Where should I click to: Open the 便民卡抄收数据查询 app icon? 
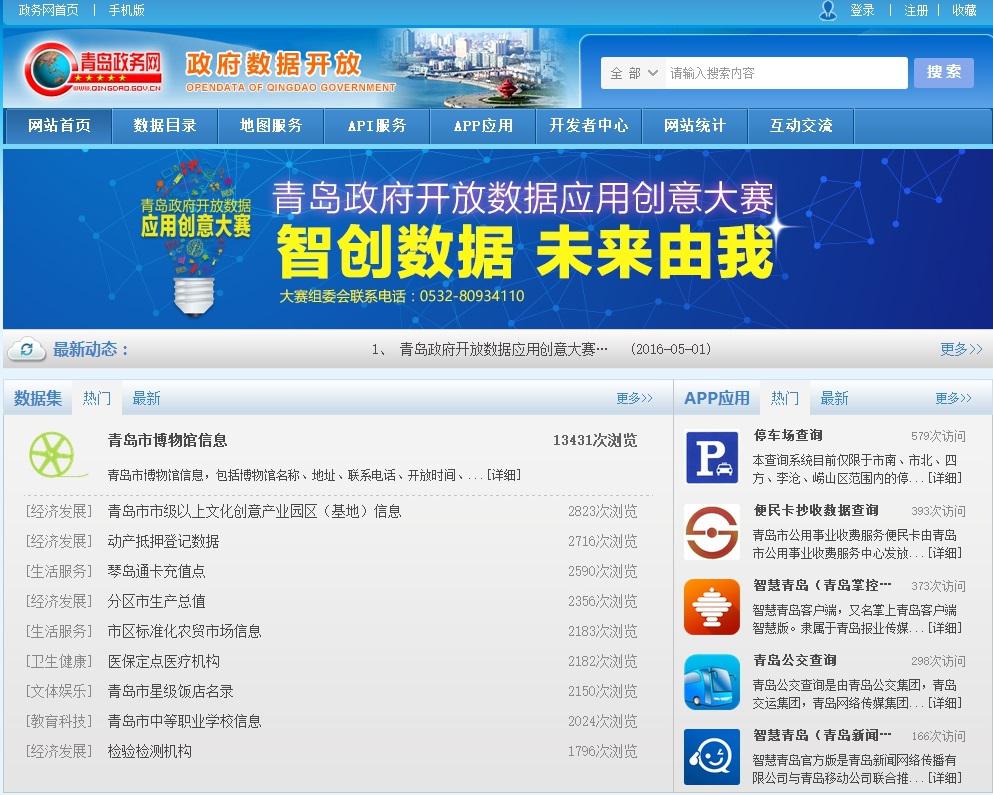pos(712,532)
